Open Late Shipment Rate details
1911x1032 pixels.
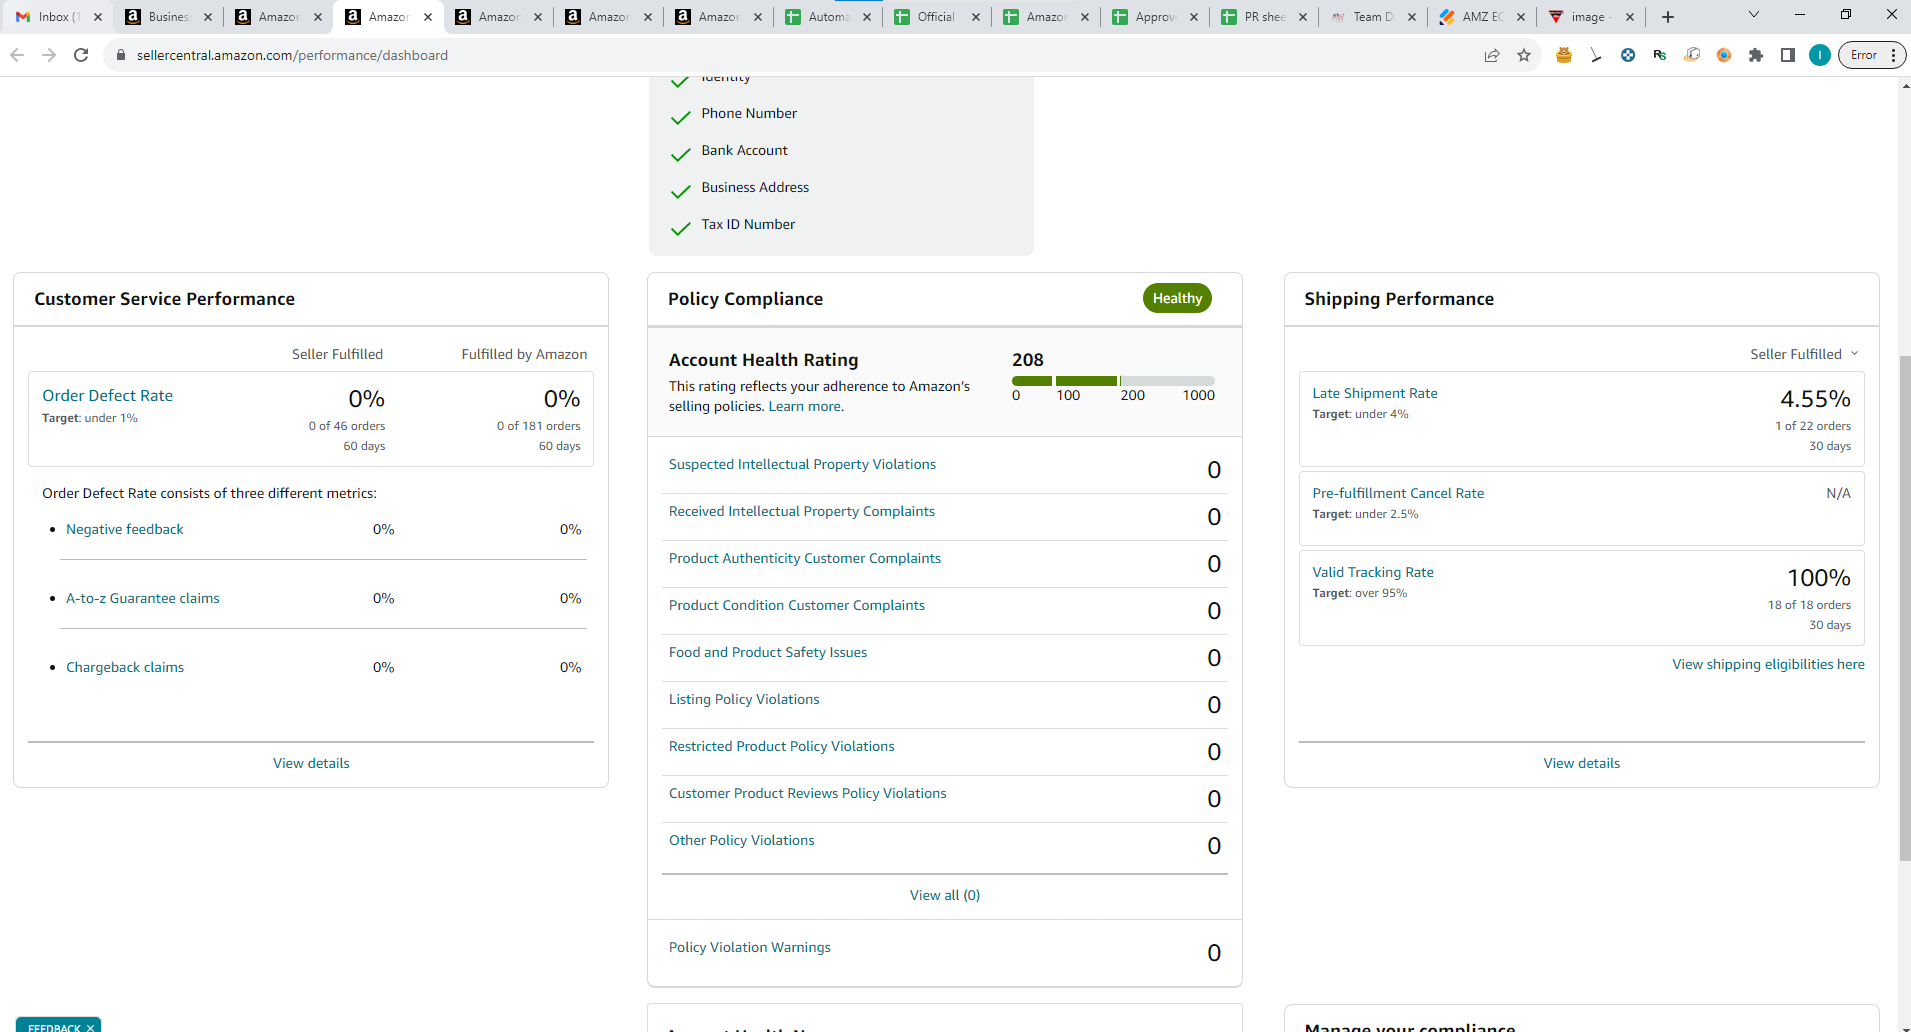[x=1375, y=393]
